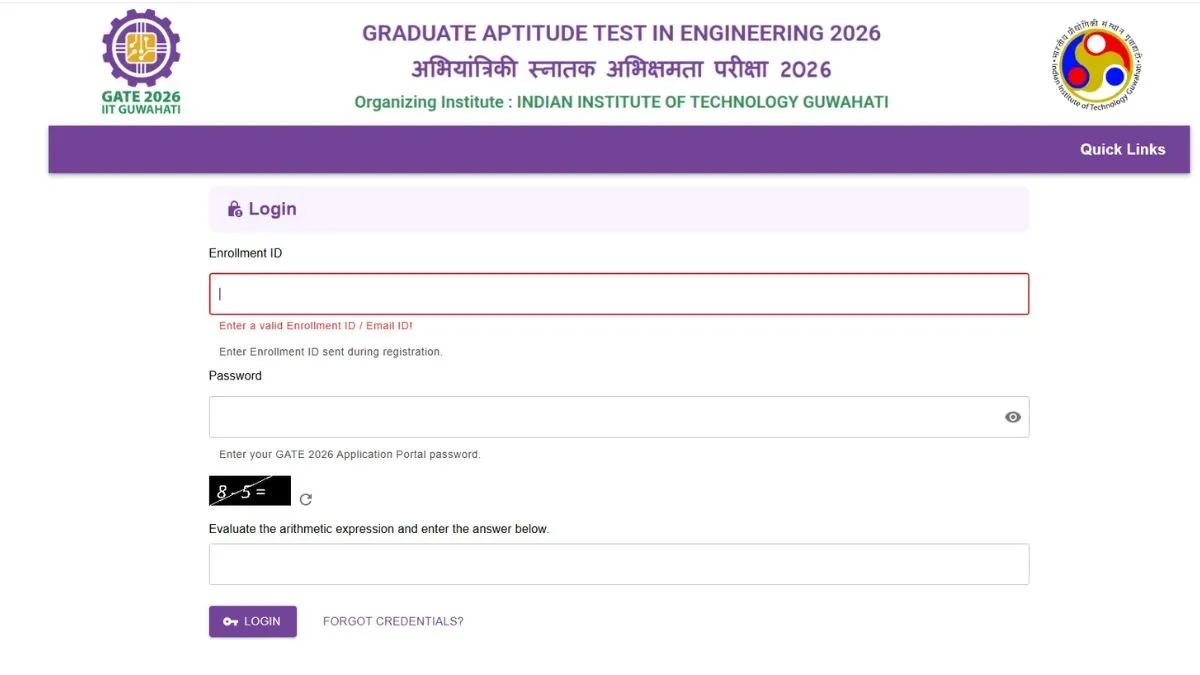The width and height of the screenshot is (1200, 675).
Task: Open the FORGOT CREDENTIALS? link
Action: pos(393,621)
